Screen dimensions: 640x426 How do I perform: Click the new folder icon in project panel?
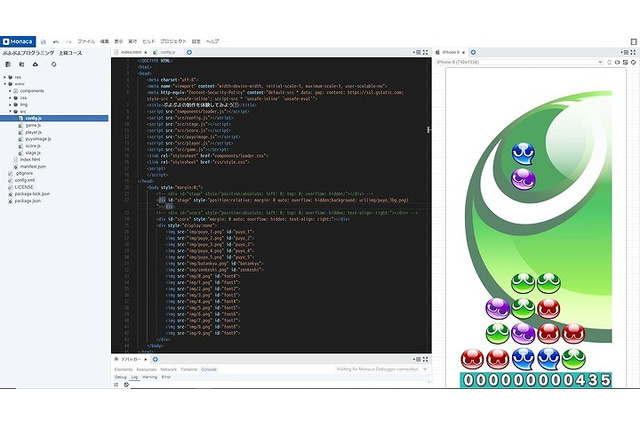tap(22, 64)
